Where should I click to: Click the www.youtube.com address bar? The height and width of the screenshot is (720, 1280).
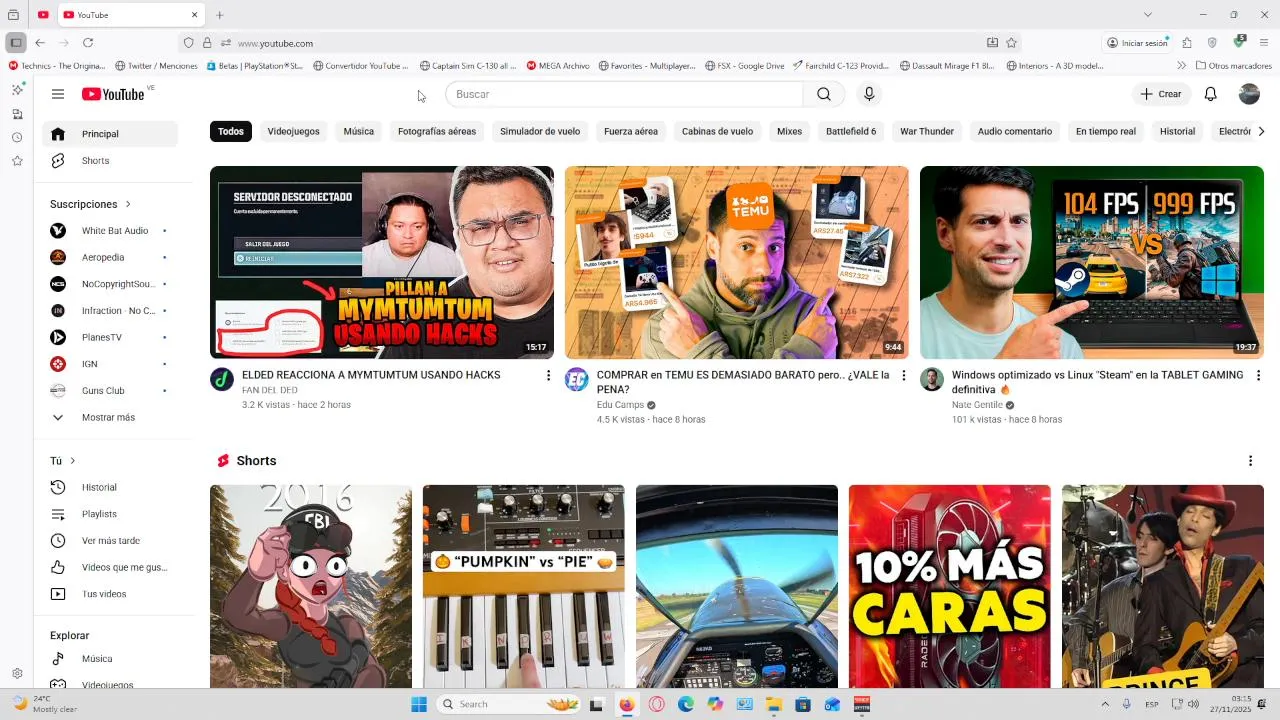pos(600,43)
